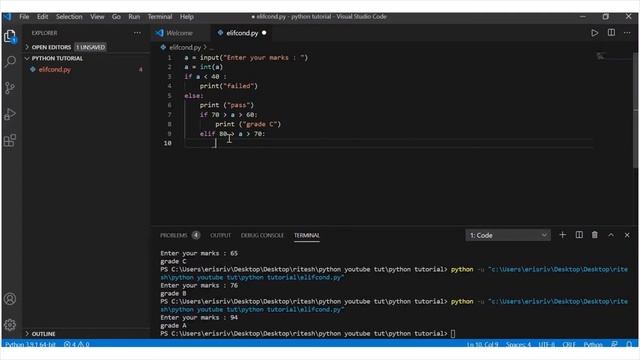Open the Edit menu

coord(42,17)
